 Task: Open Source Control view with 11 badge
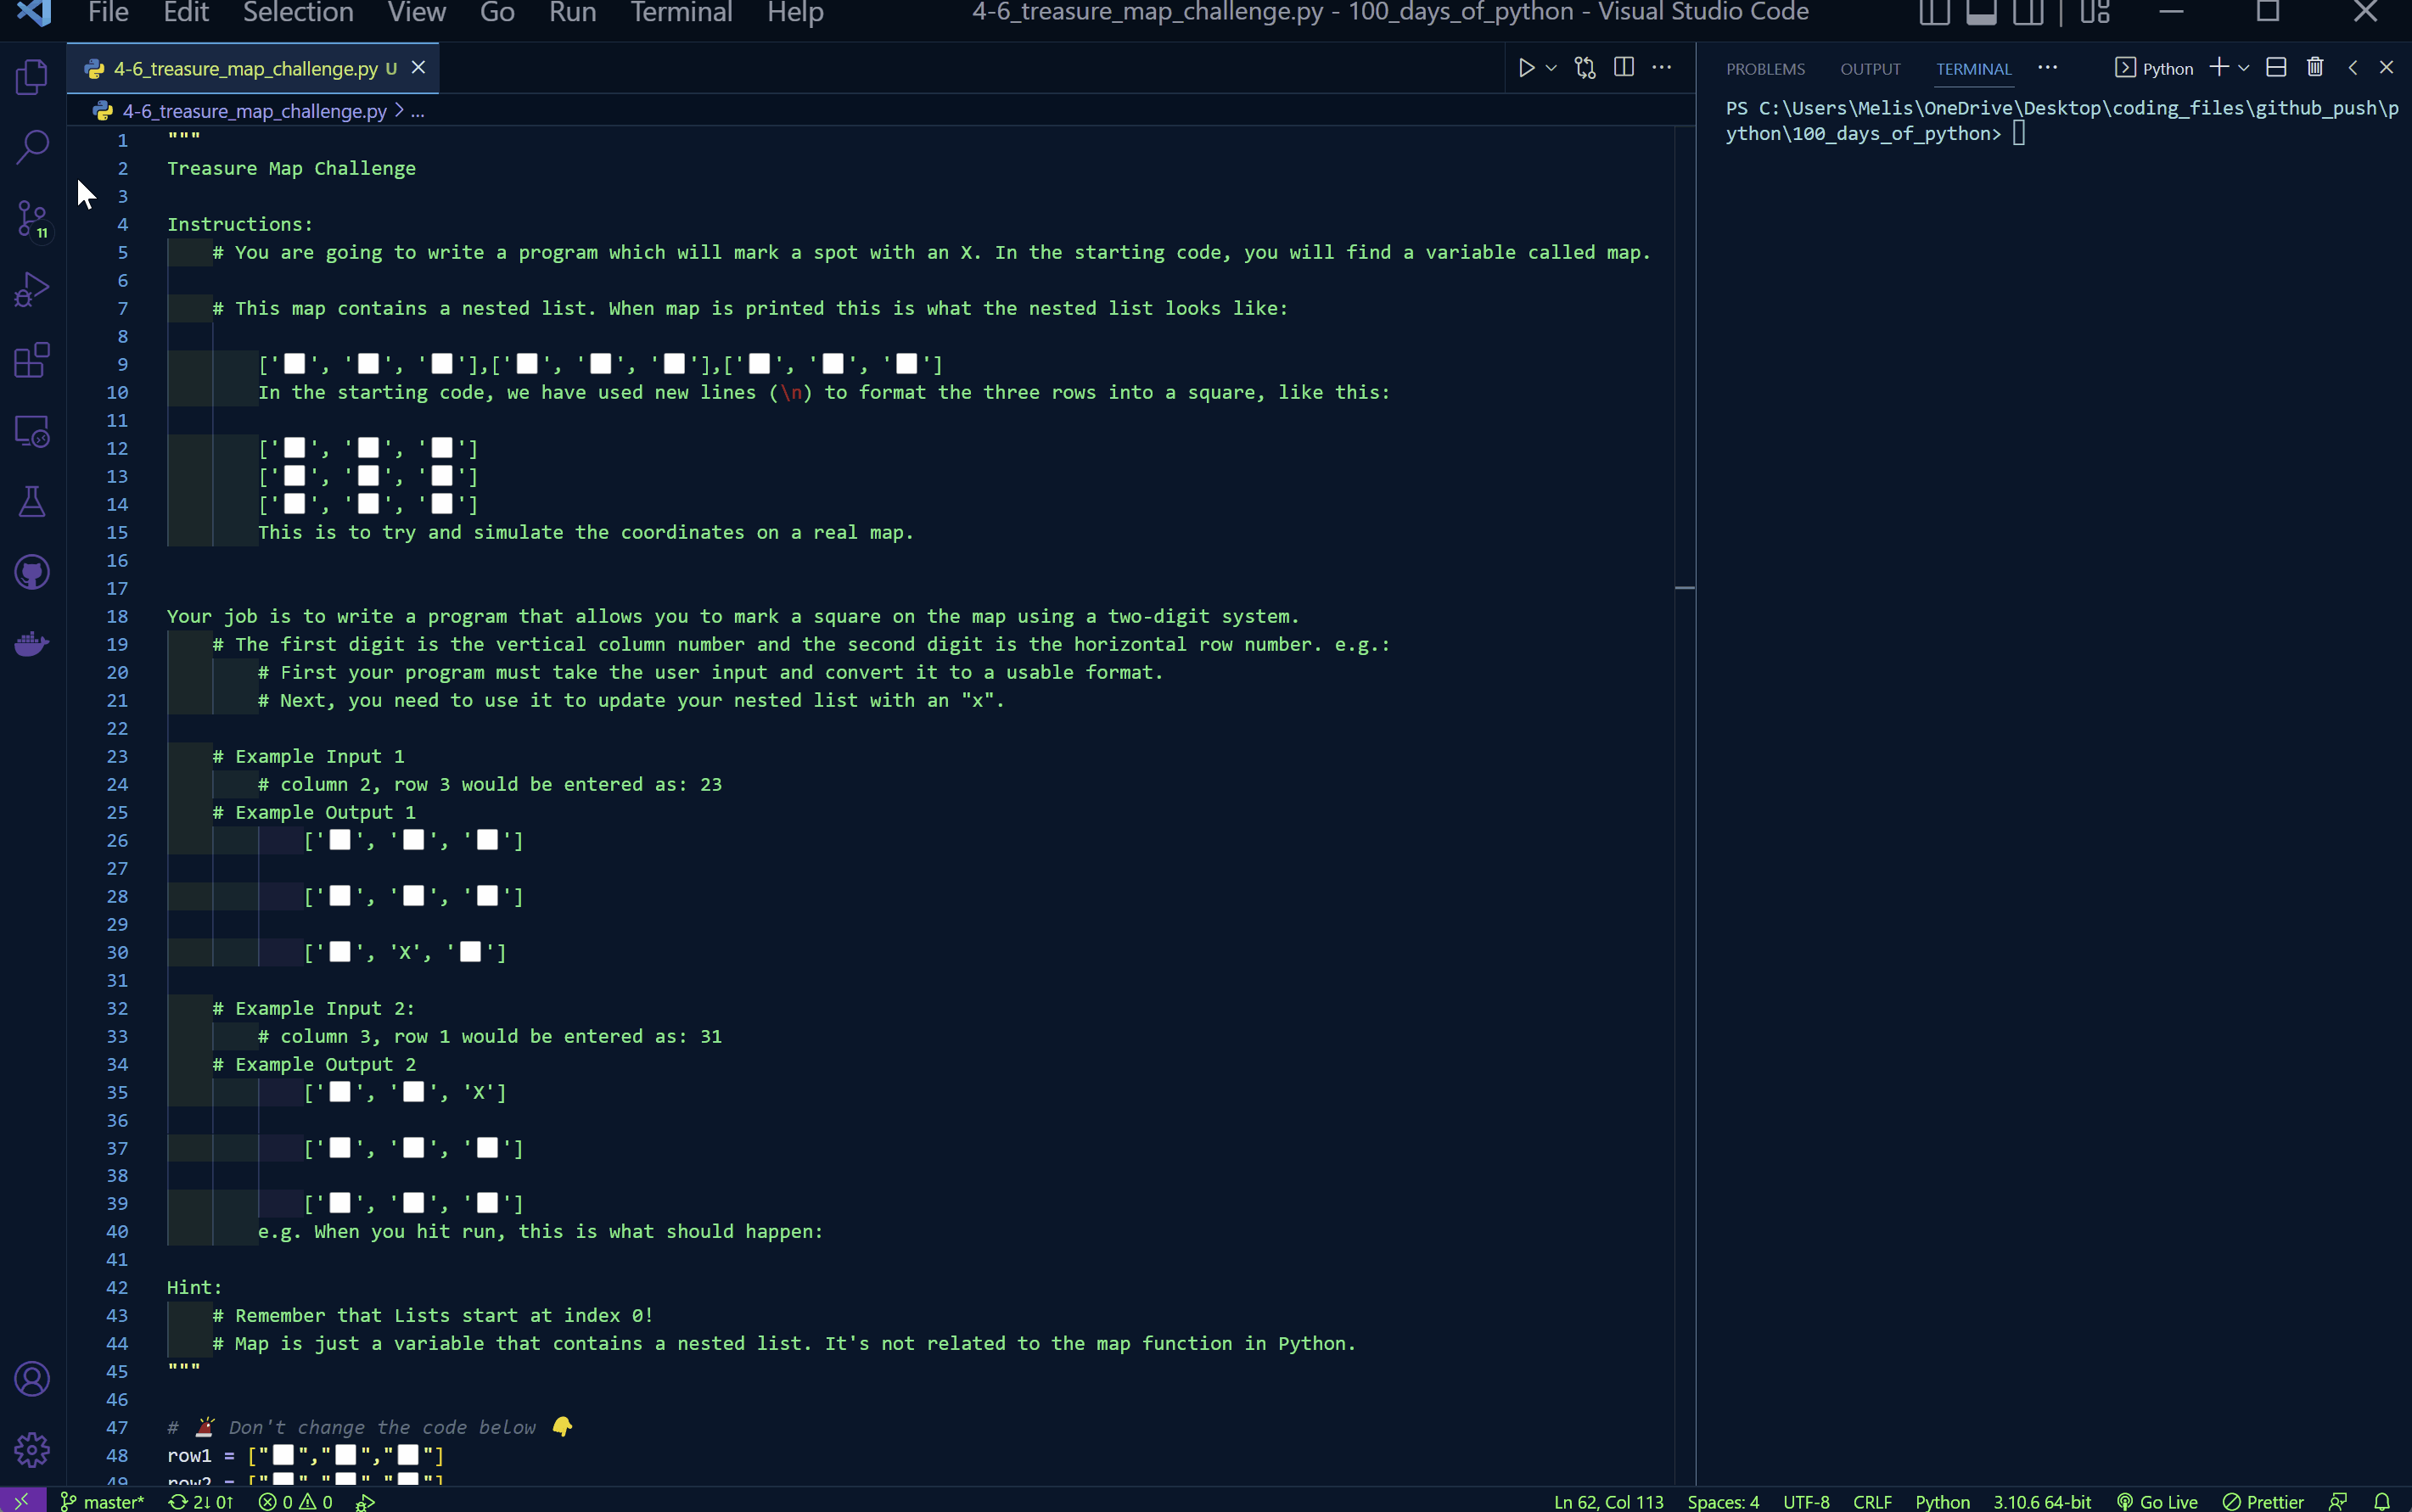[32, 219]
